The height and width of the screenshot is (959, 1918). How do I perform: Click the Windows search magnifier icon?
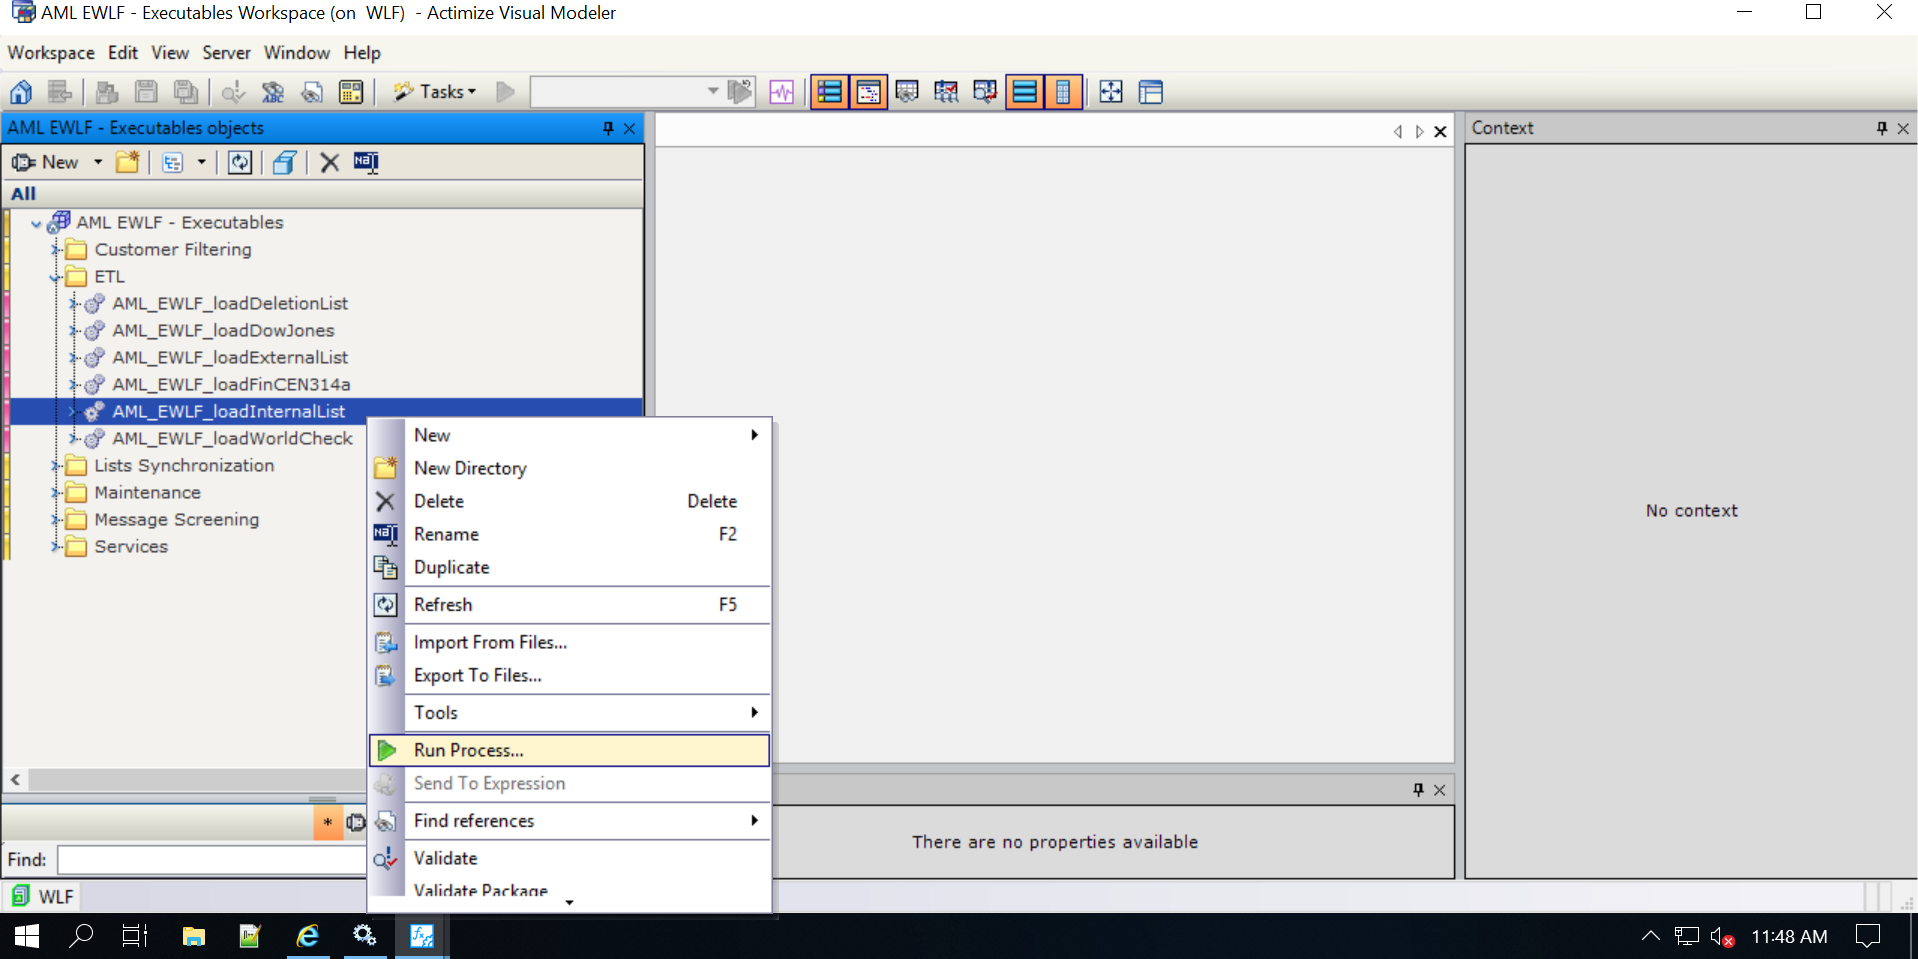click(81, 936)
